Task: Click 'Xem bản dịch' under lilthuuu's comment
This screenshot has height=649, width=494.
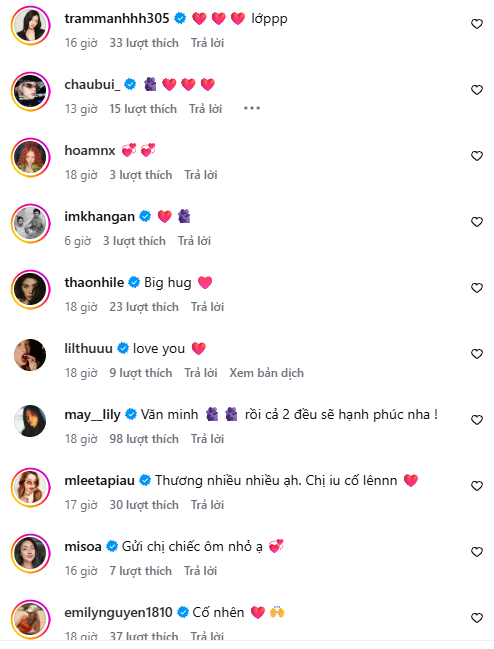Action: (x=266, y=373)
